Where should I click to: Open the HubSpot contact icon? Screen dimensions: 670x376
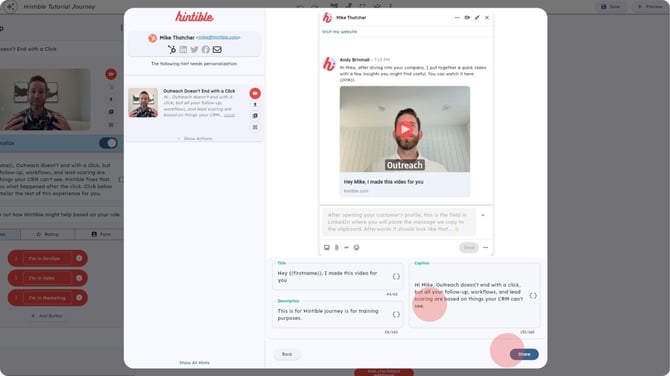172,50
